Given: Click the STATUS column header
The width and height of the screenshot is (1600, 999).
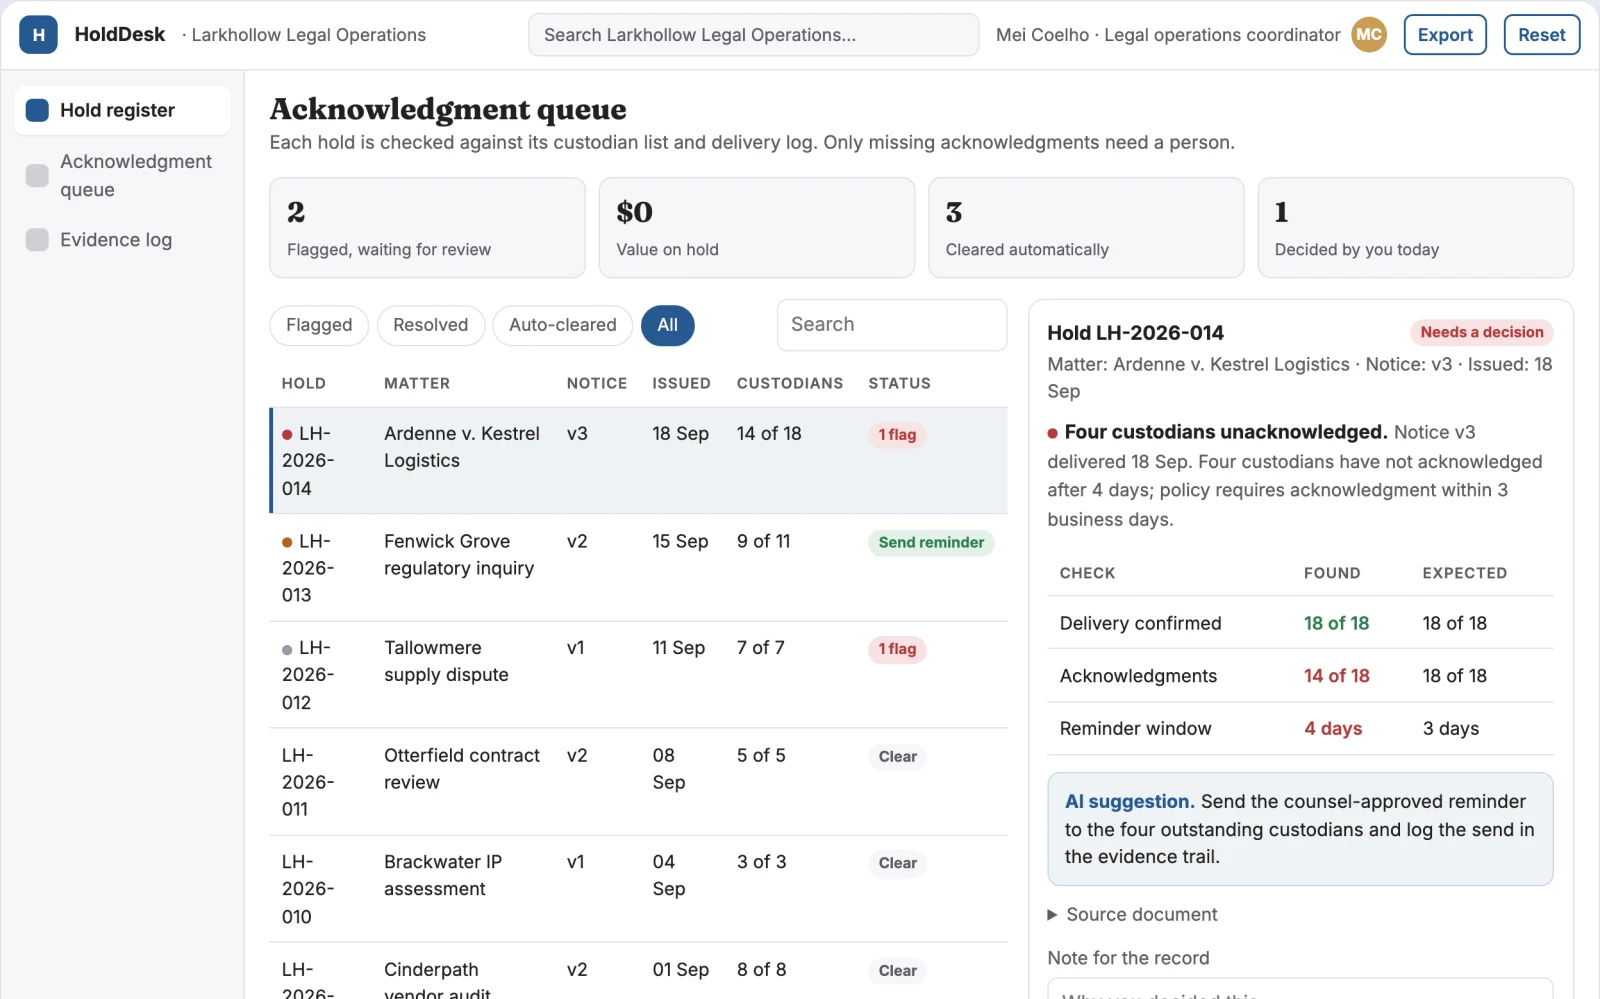Looking at the screenshot, I should [x=899, y=383].
